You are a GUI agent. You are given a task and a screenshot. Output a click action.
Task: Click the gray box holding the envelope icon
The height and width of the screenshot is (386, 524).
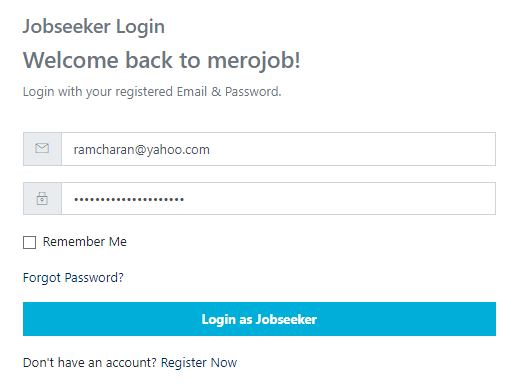point(42,149)
